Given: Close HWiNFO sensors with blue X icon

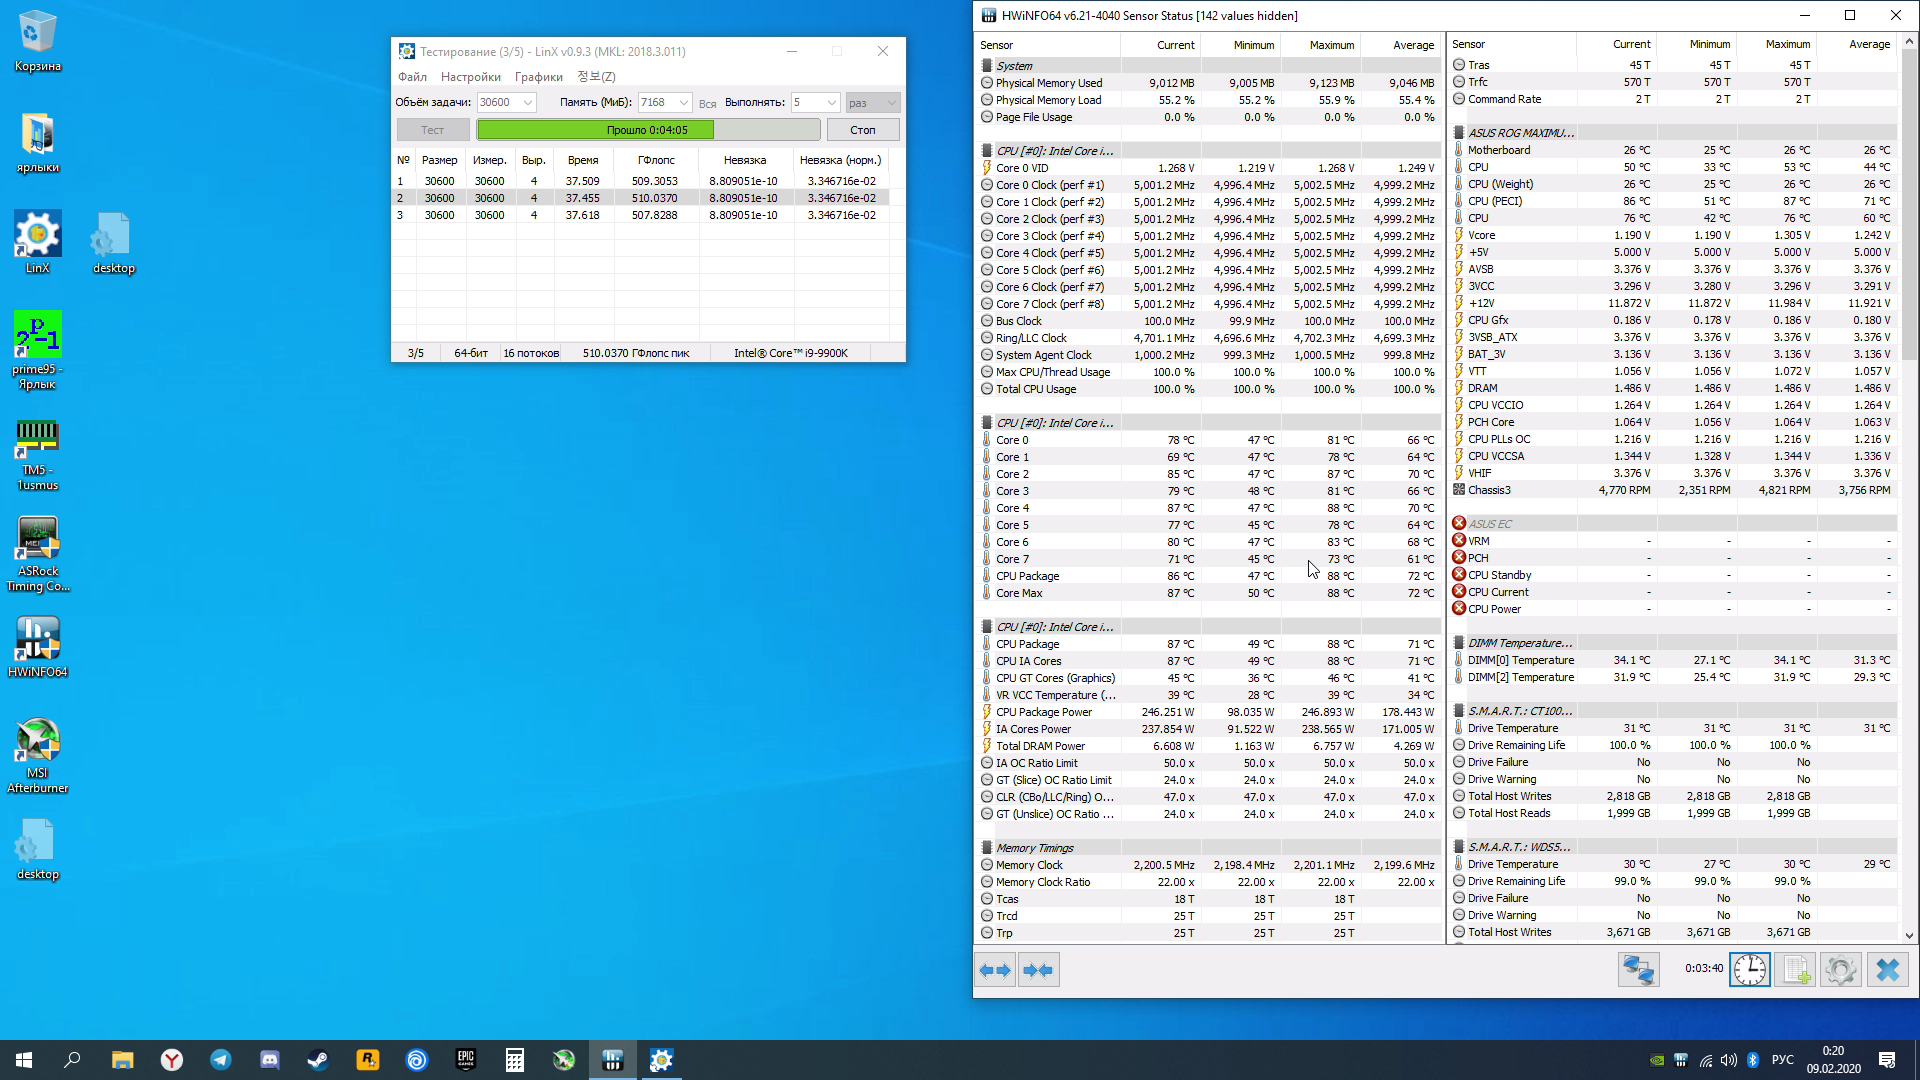Looking at the screenshot, I should 1887,970.
